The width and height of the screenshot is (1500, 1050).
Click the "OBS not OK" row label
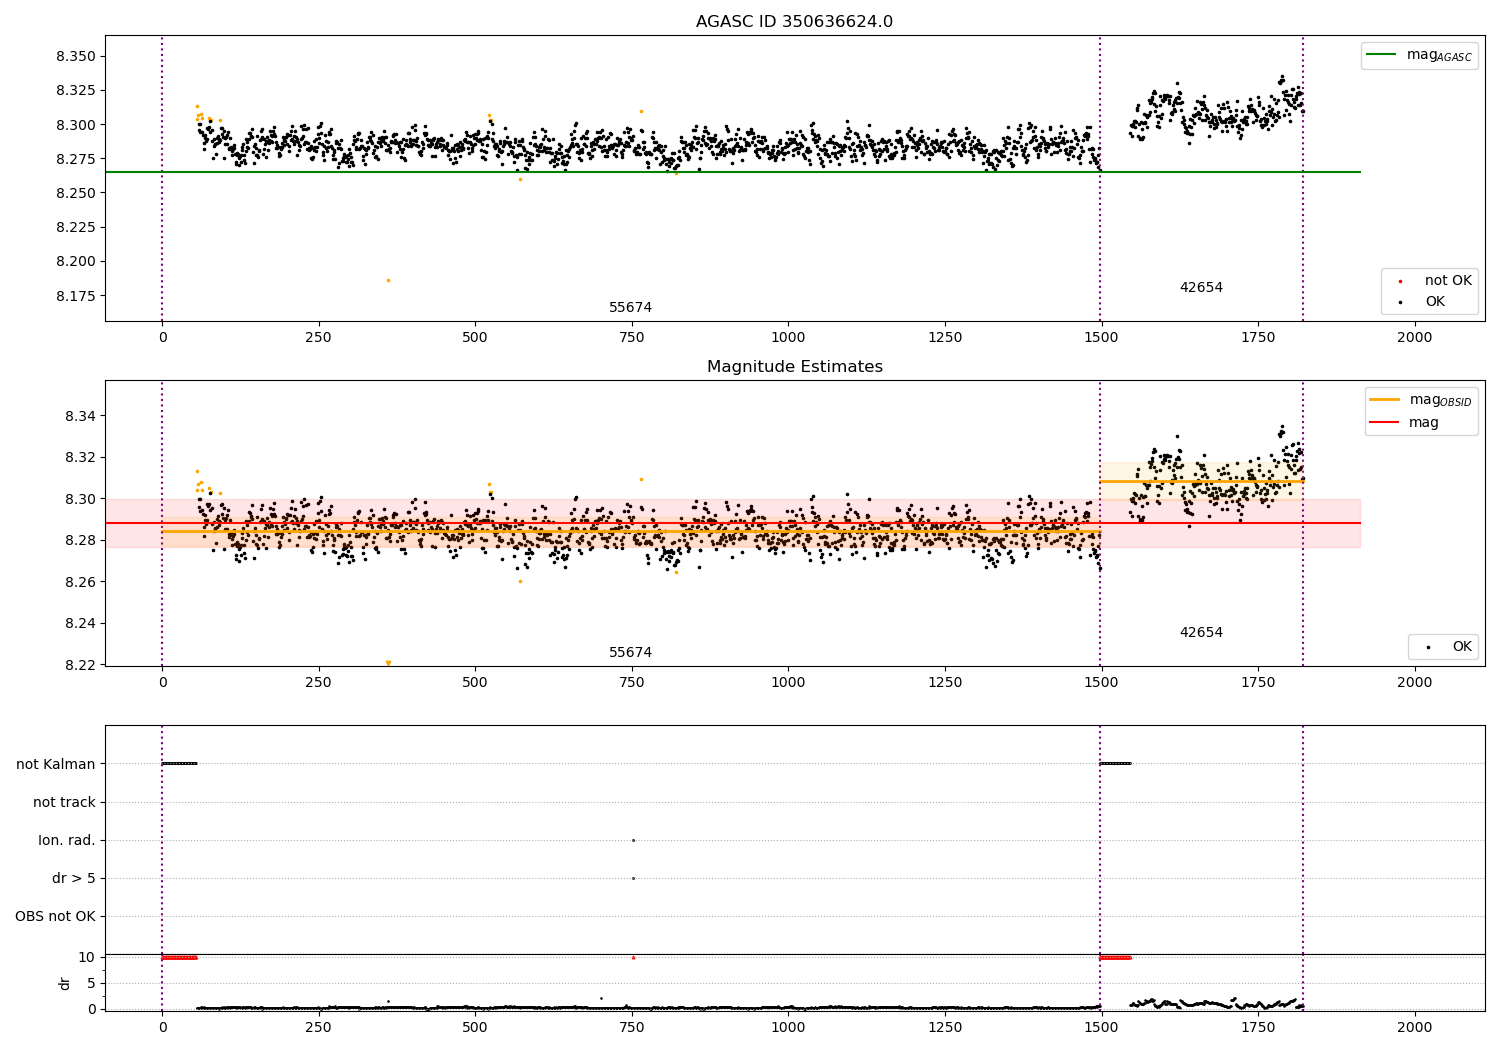[56, 916]
